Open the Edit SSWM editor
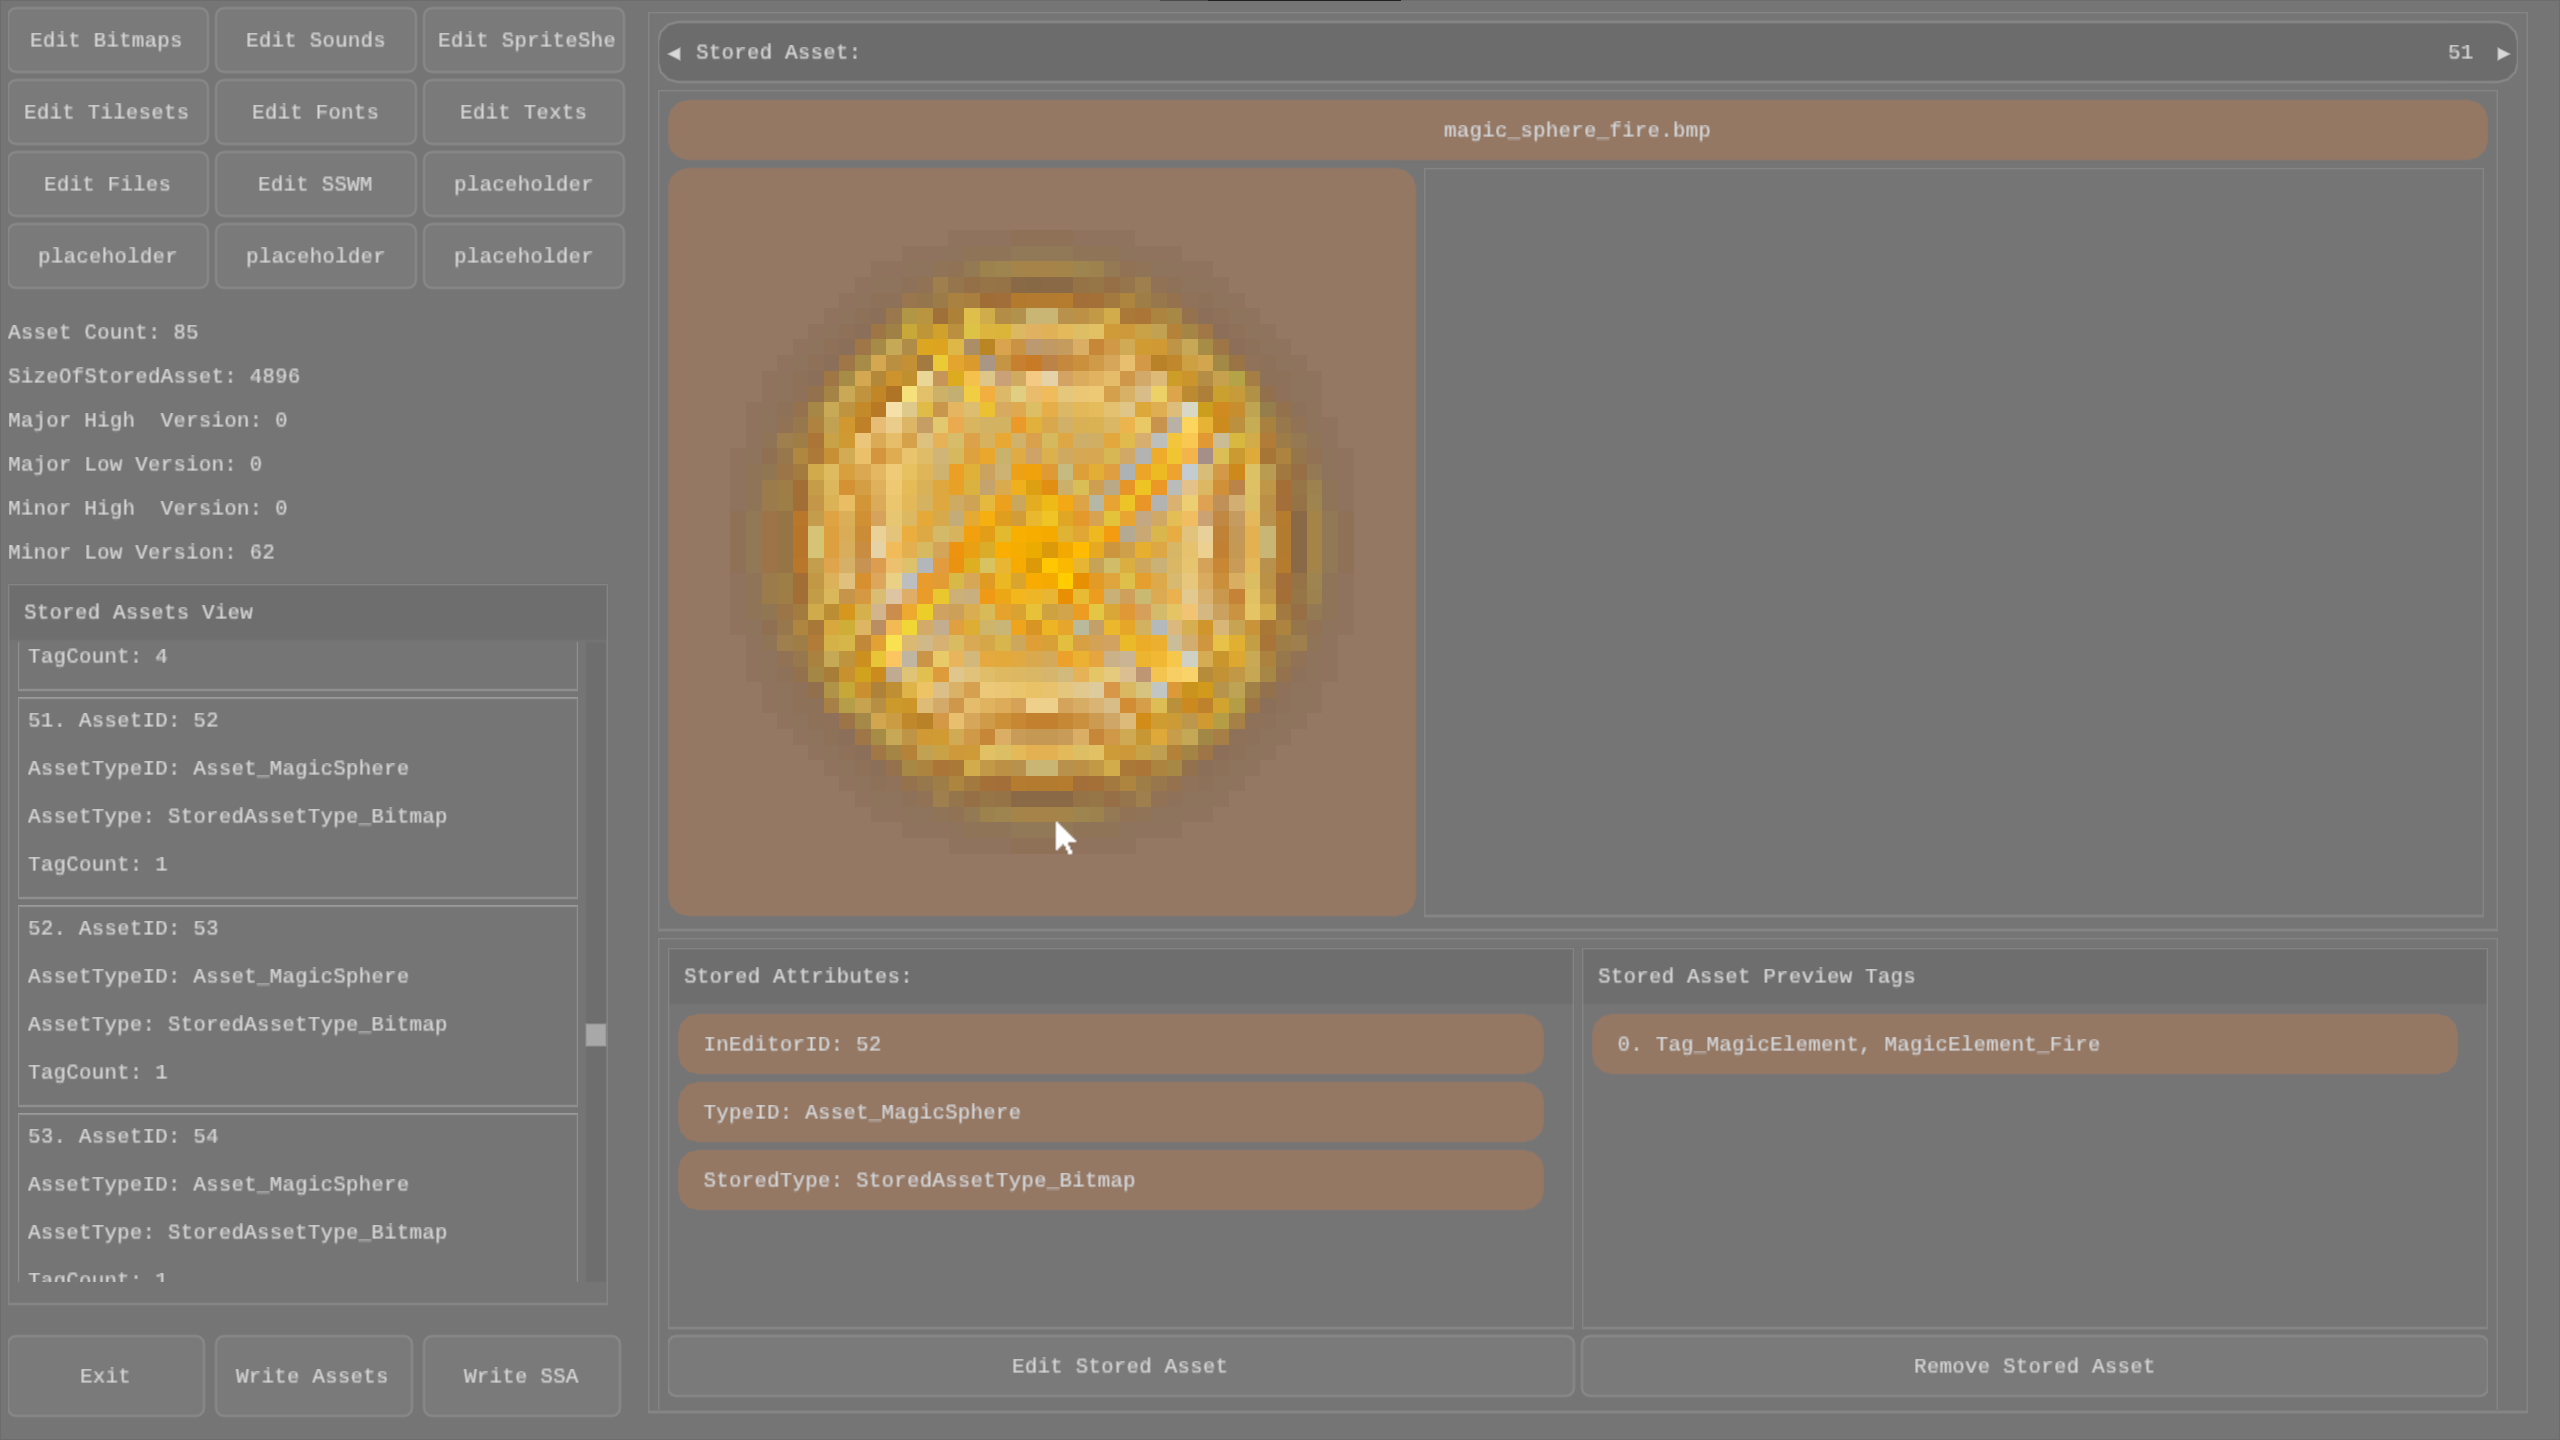2560x1440 pixels. pos(315,185)
